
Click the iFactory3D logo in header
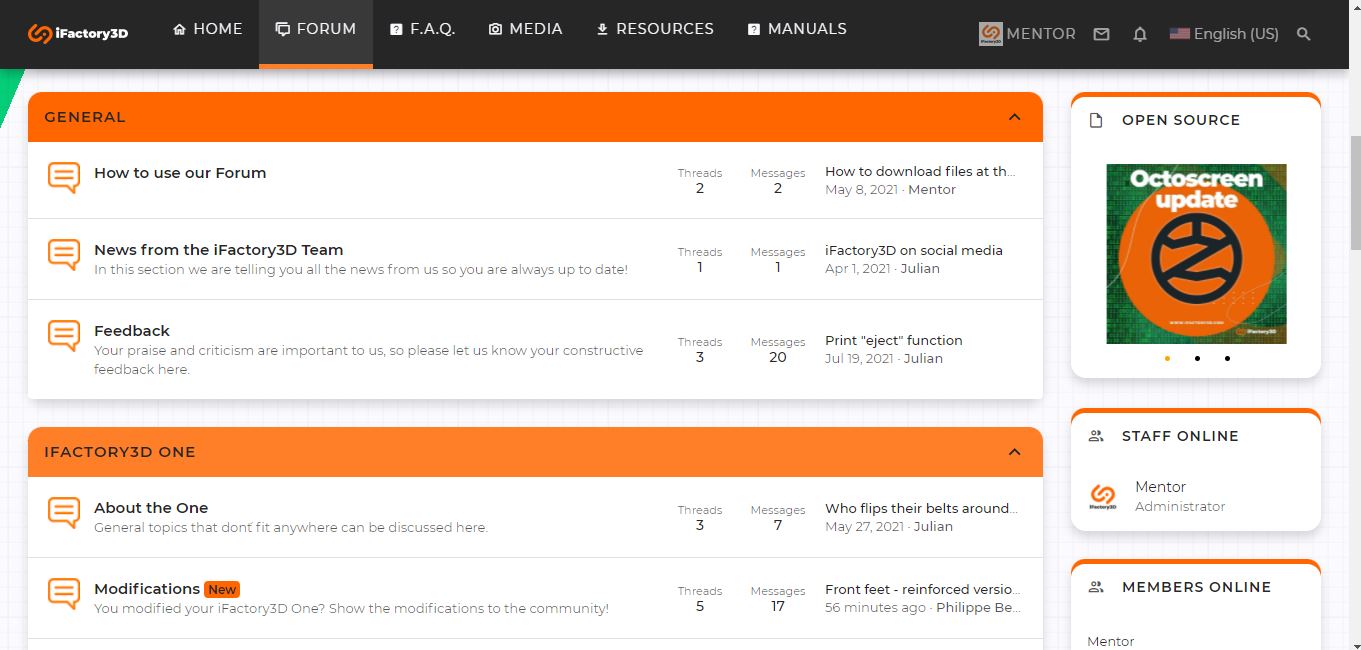point(78,33)
